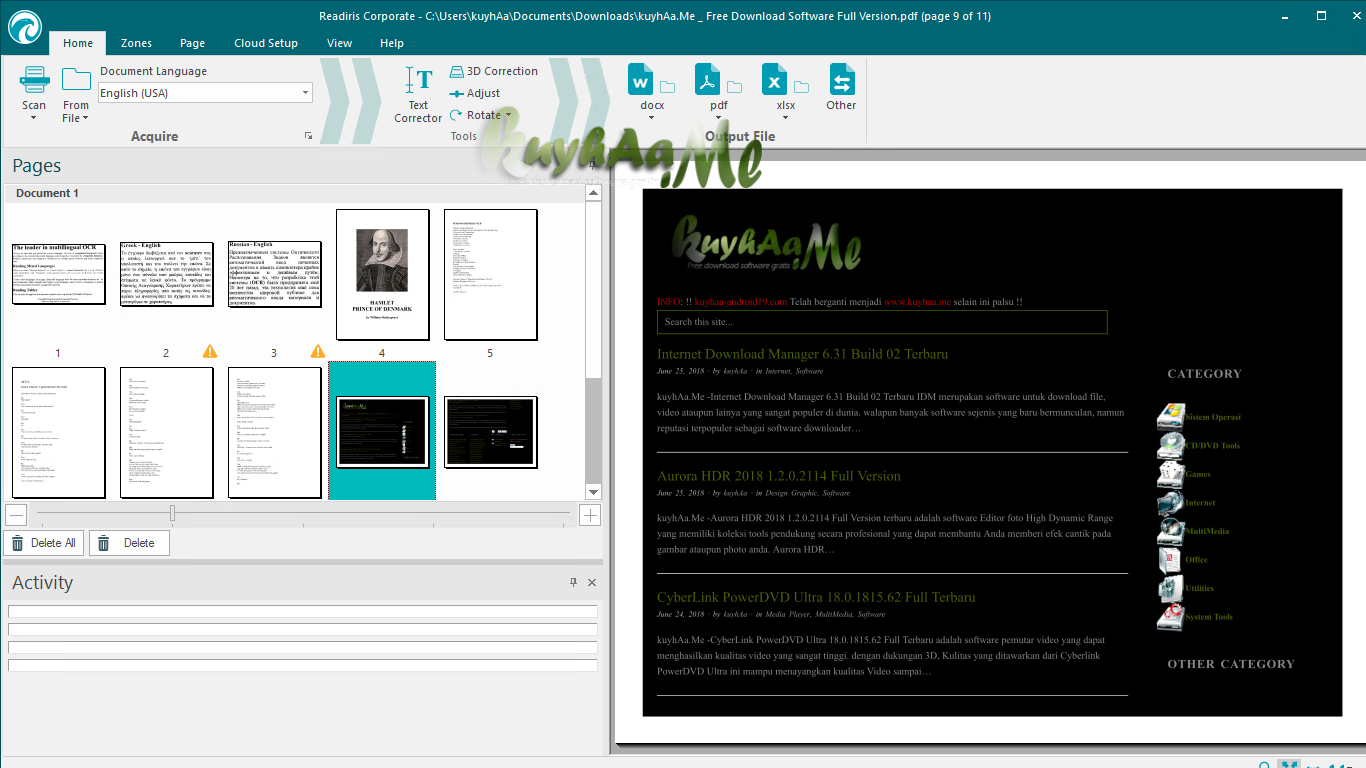The width and height of the screenshot is (1366, 768).
Task: Click the large page preview image
Action: click(993, 452)
